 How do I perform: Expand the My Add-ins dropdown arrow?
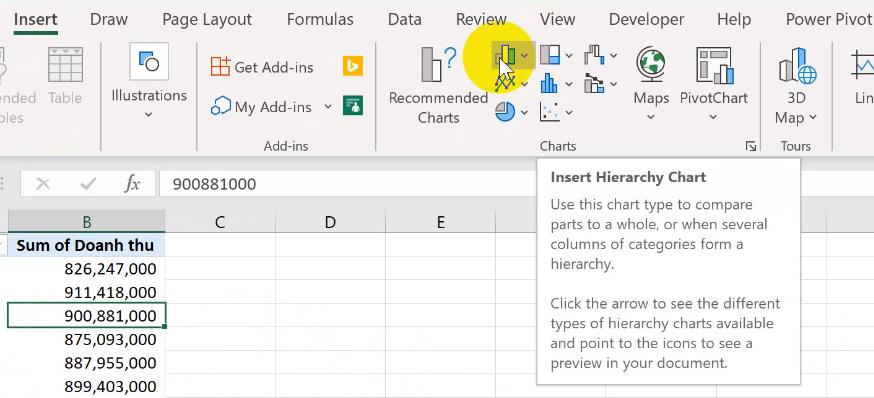(x=328, y=106)
